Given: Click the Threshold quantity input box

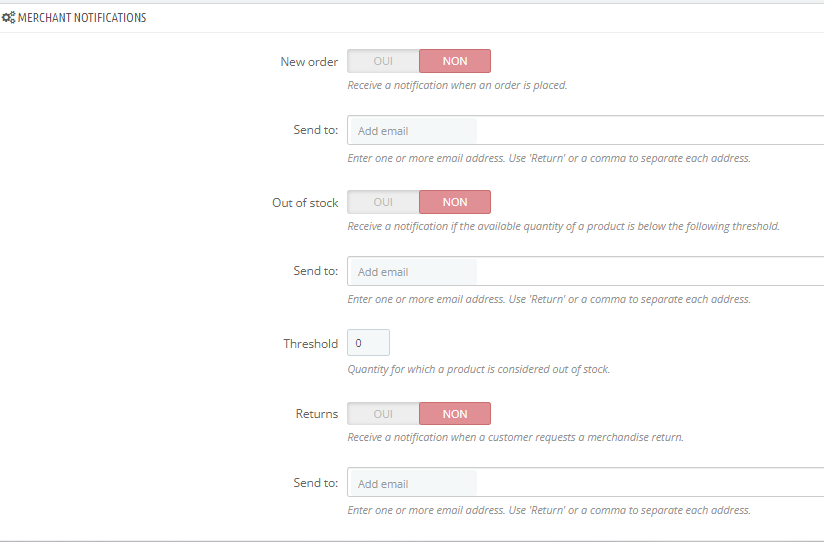Looking at the screenshot, I should pyautogui.click(x=368, y=343).
